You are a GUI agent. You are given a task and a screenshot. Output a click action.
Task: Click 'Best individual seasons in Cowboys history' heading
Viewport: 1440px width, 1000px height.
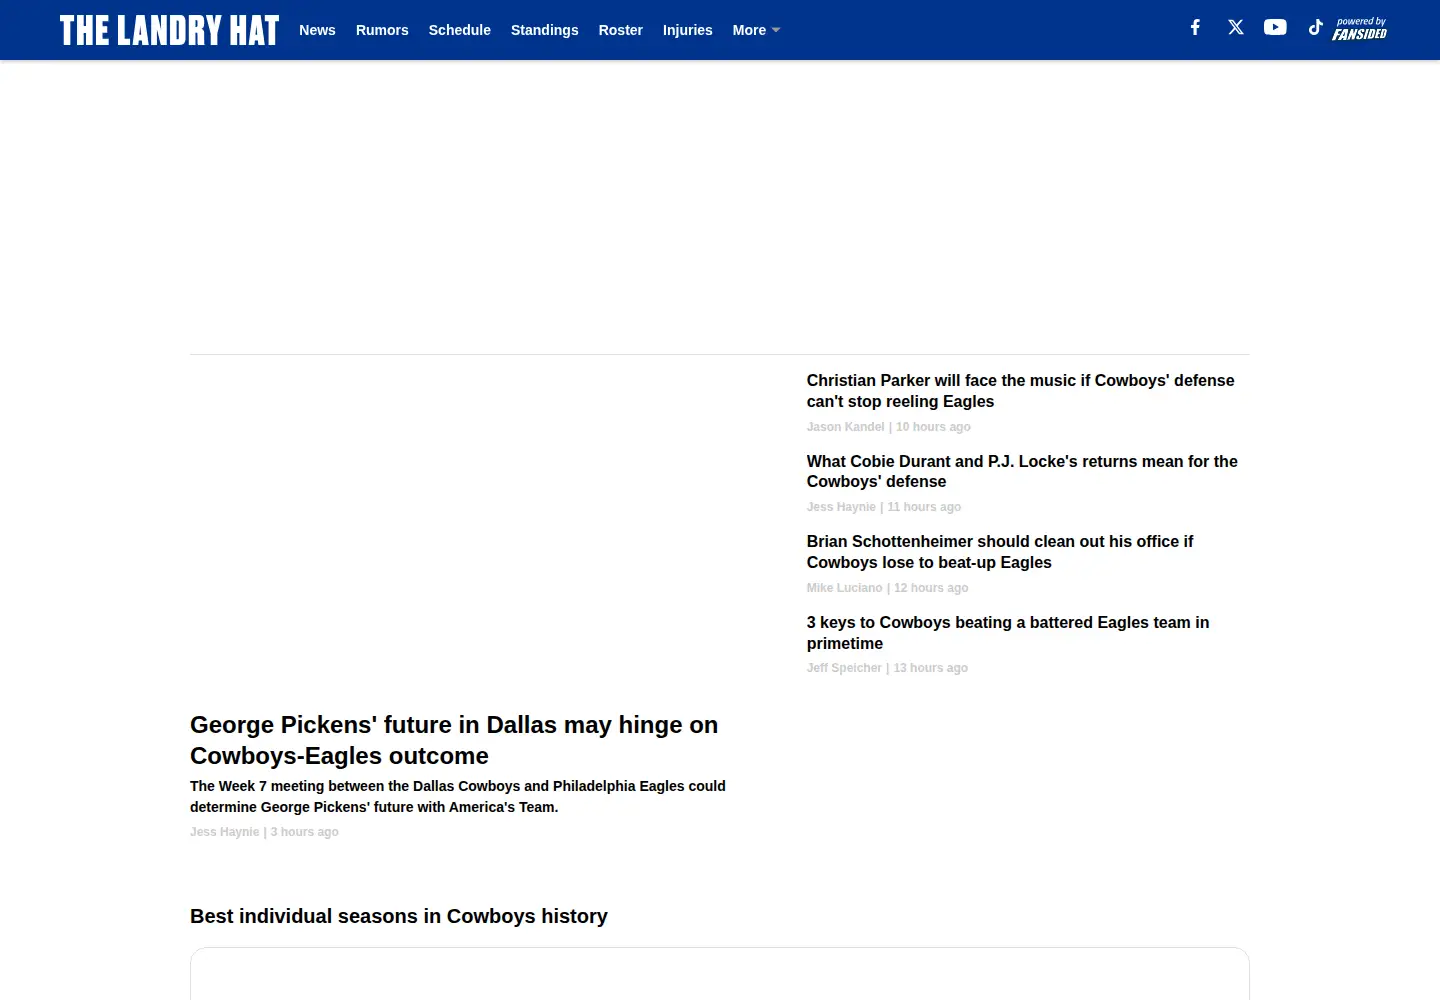pos(399,916)
